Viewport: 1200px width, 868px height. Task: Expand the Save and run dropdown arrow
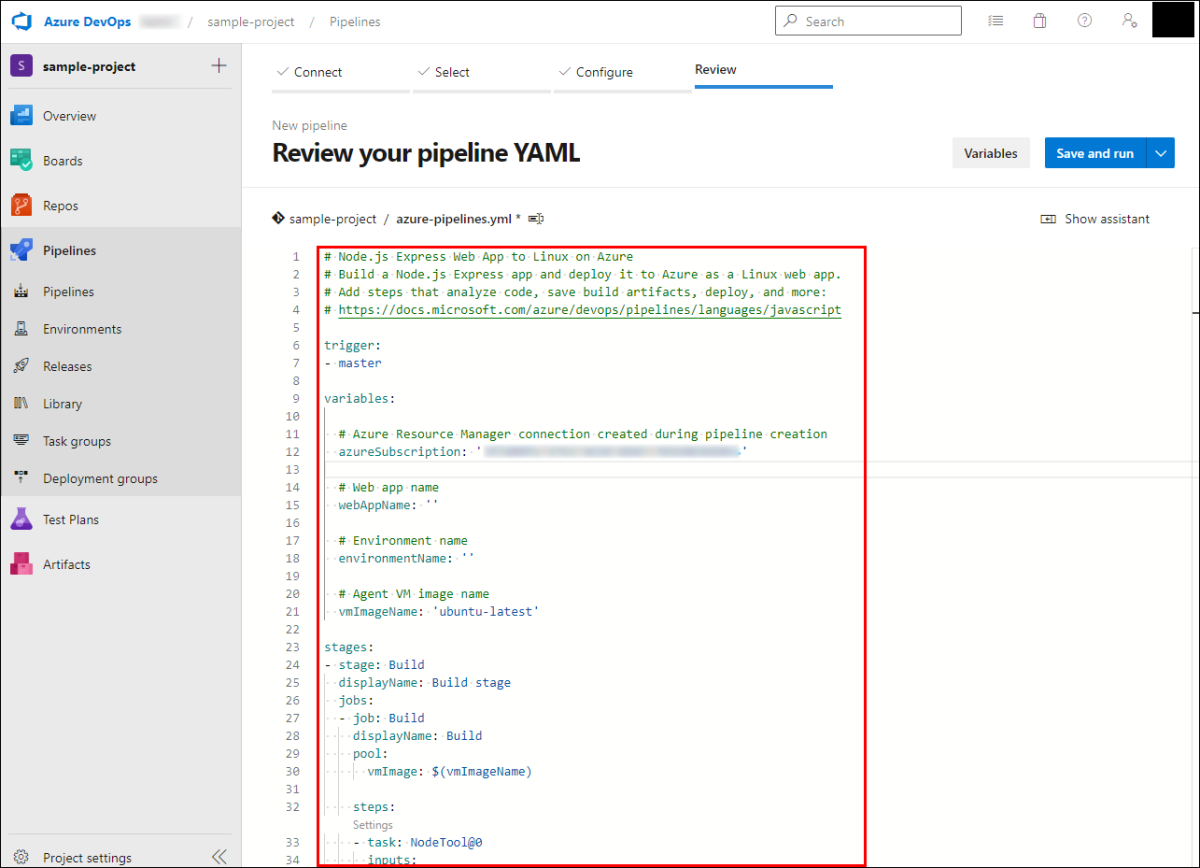tap(1160, 153)
